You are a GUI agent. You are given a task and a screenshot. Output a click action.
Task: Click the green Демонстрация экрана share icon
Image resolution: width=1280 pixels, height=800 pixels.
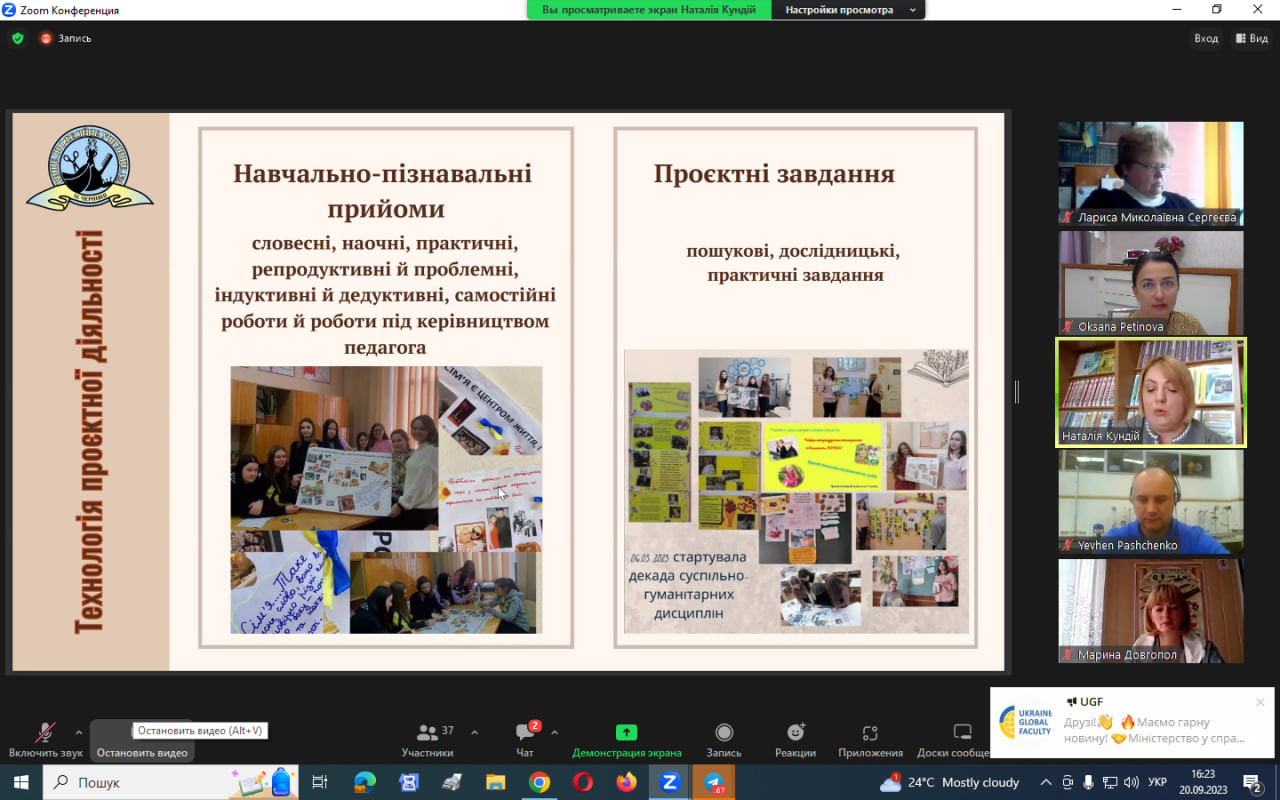(626, 732)
